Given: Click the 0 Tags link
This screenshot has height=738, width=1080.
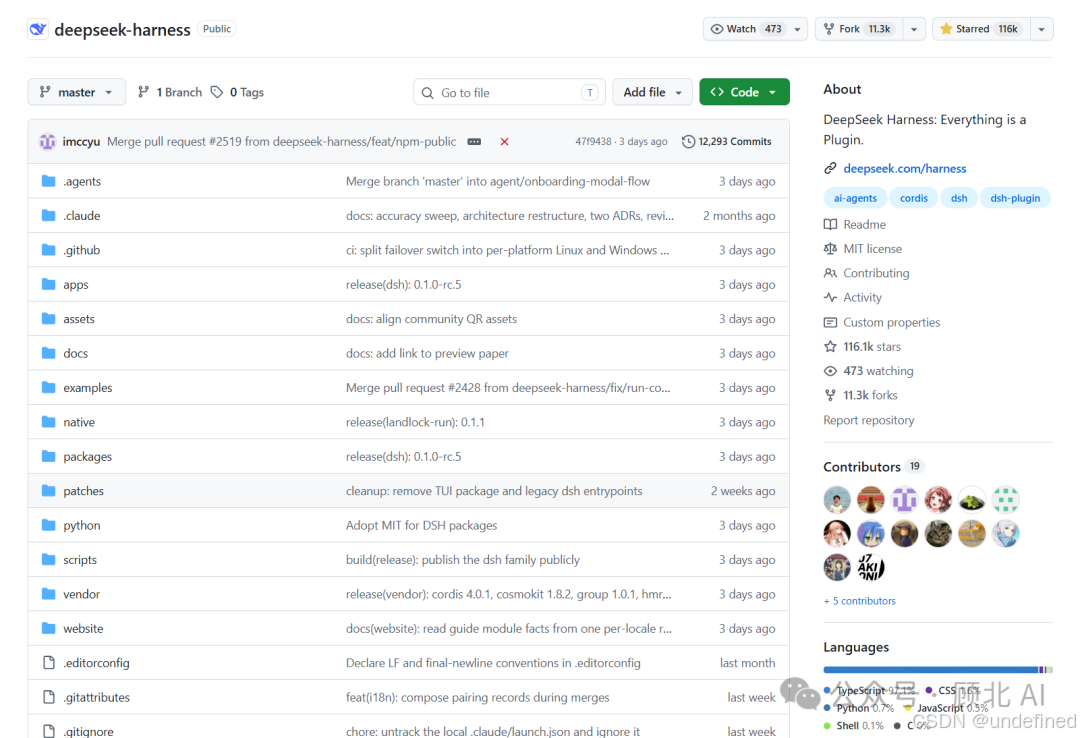Looking at the screenshot, I should pos(238,92).
